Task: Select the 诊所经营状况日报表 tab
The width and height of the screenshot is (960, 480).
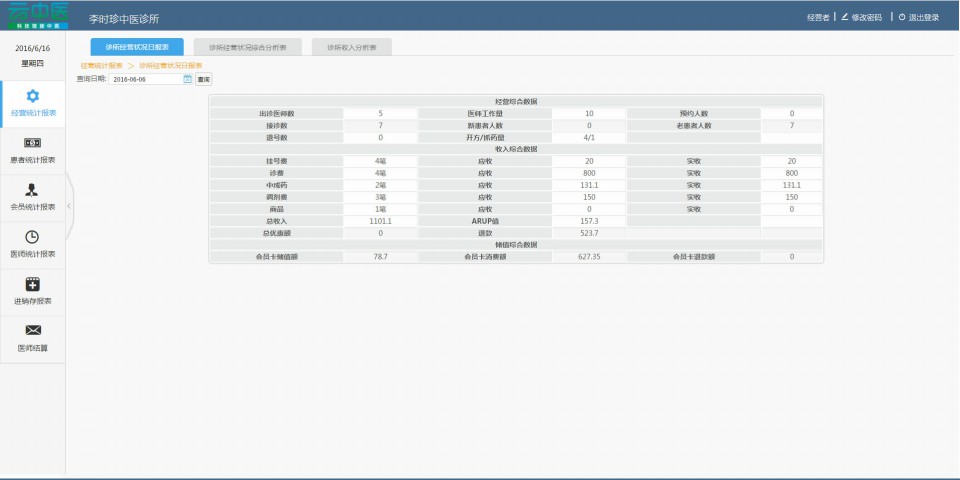Action: click(x=137, y=47)
